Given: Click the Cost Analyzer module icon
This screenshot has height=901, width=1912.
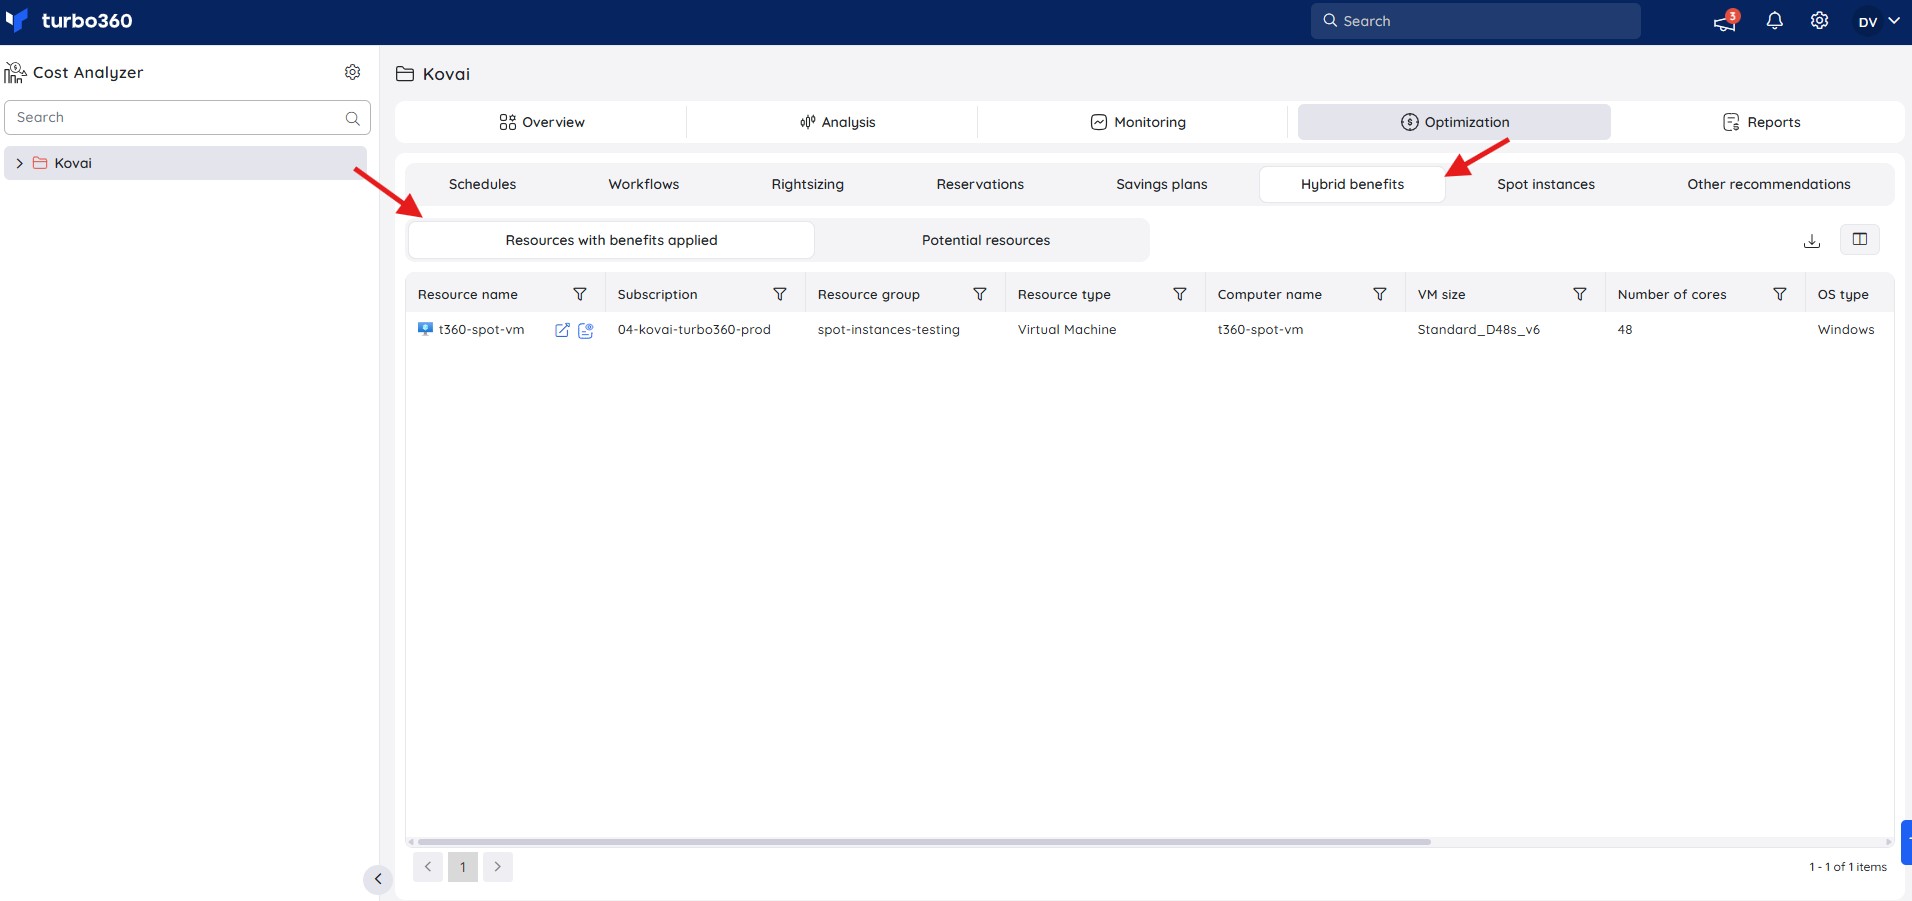Looking at the screenshot, I should (15, 72).
